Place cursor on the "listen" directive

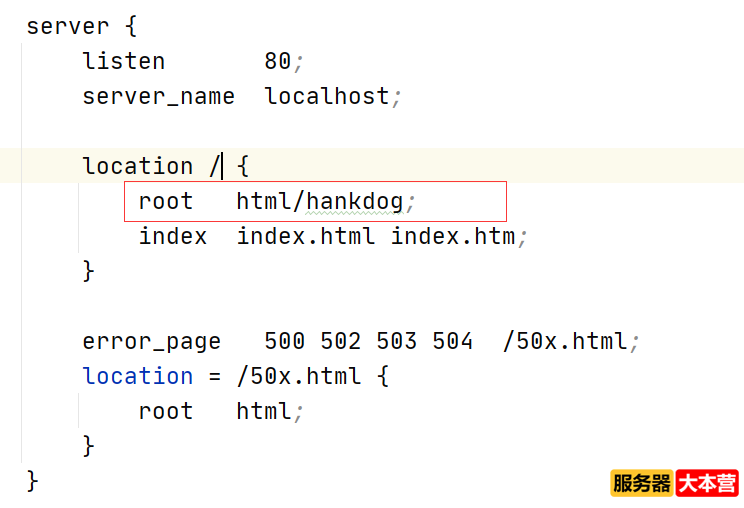123,61
